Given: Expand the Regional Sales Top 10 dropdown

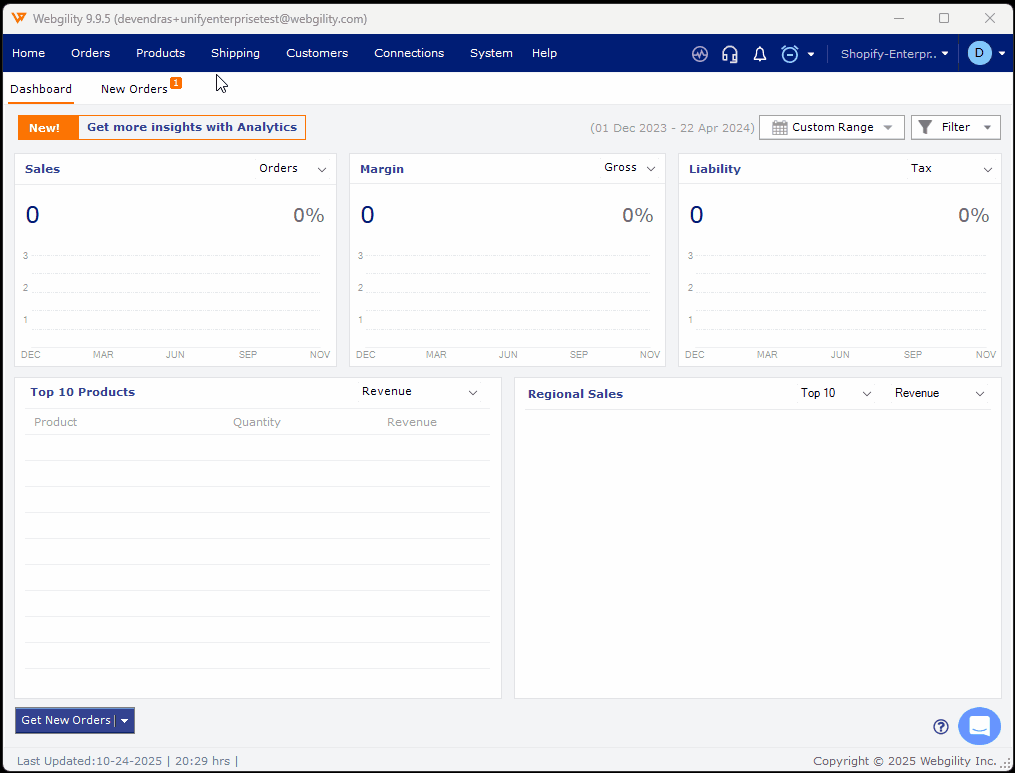Looking at the screenshot, I should point(836,393).
